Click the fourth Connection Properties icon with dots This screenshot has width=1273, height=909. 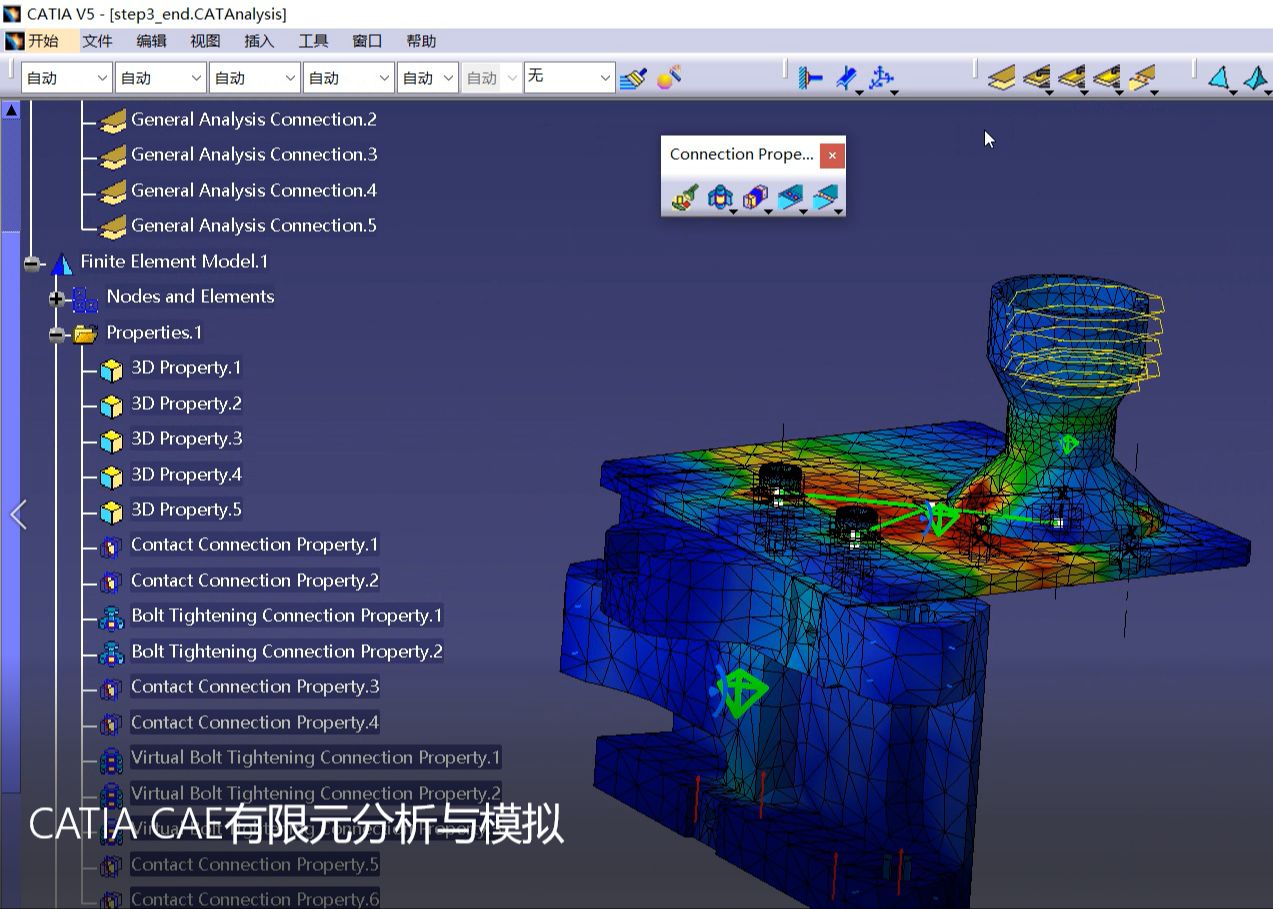(x=790, y=198)
